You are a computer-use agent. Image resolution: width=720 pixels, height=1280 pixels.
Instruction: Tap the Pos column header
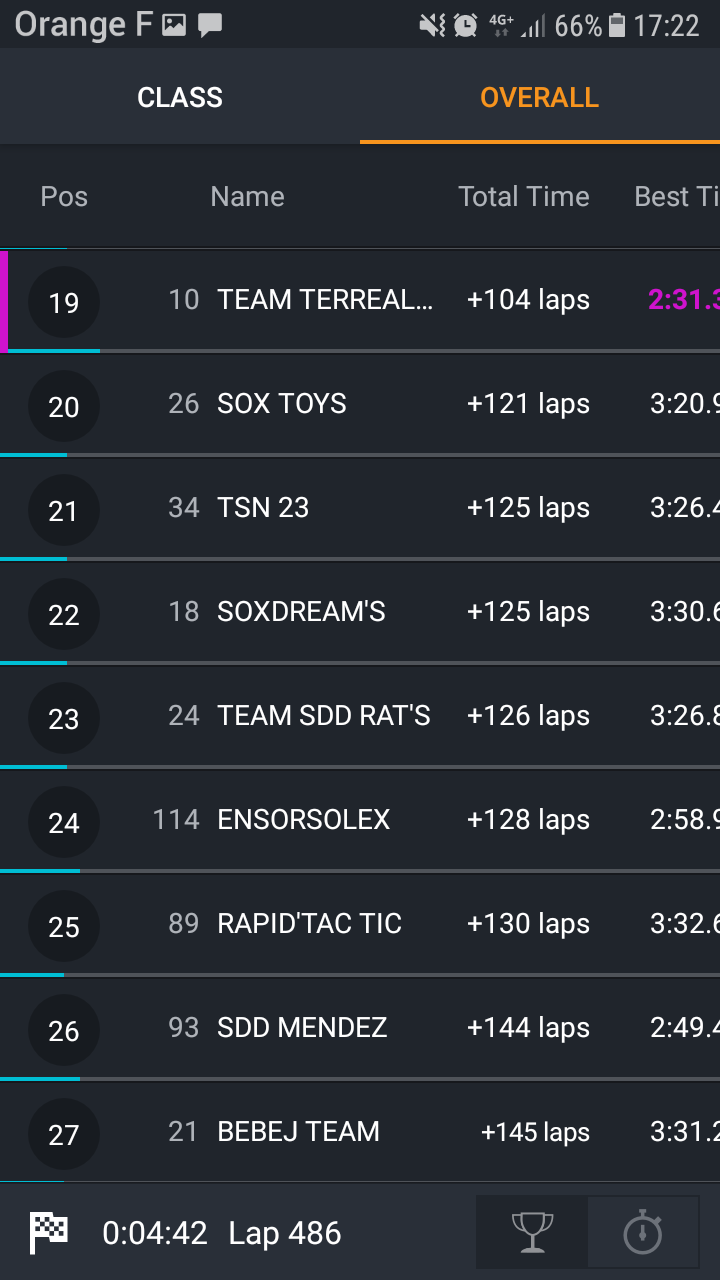point(64,197)
